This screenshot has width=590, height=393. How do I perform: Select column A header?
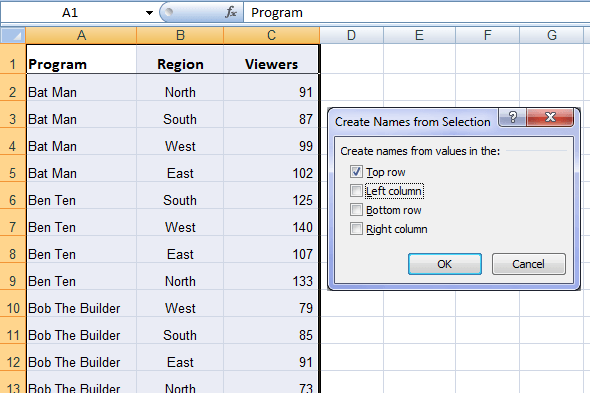[x=81, y=35]
